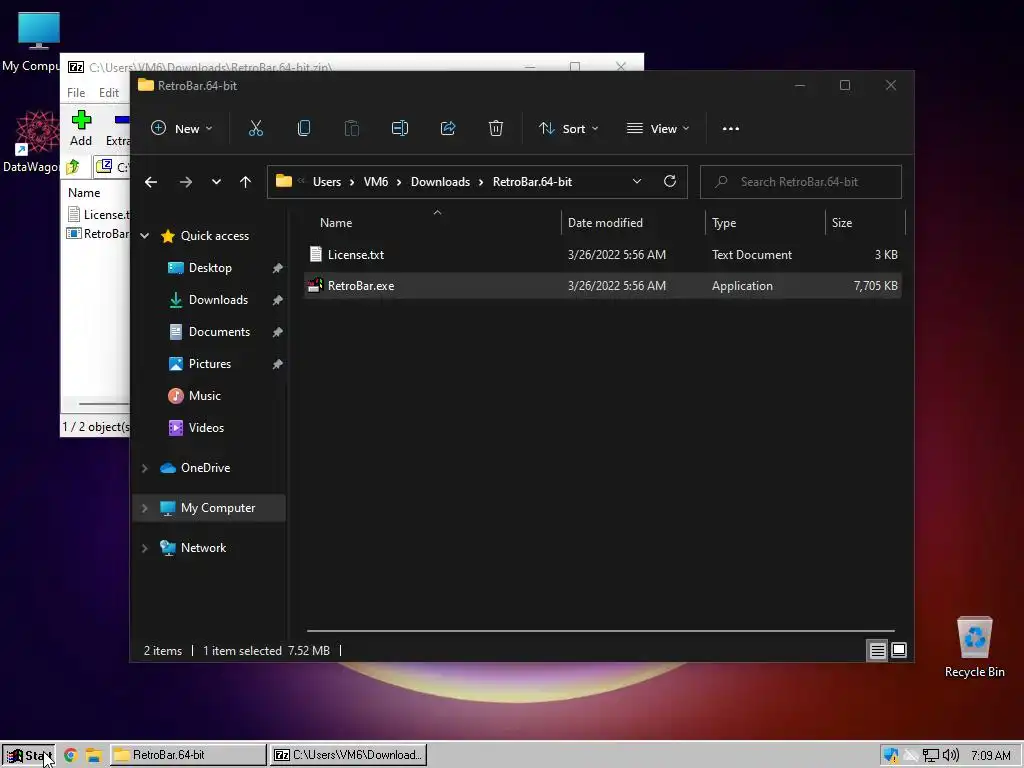Expand the Network tree node
Image resolution: width=1024 pixels, height=768 pixels.
tap(145, 548)
